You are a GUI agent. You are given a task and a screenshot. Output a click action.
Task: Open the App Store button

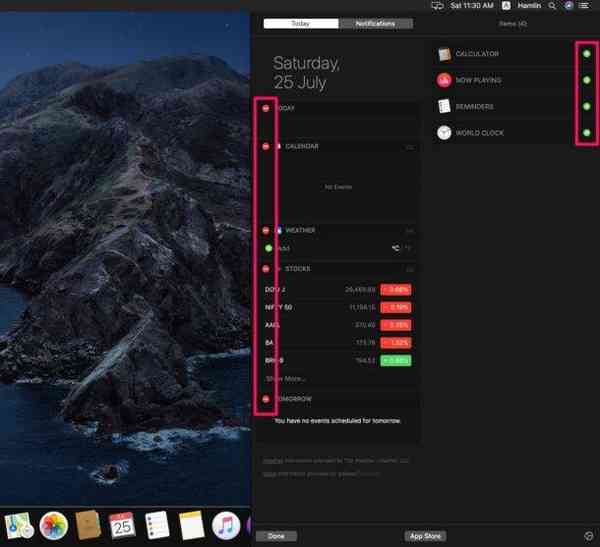click(x=425, y=536)
